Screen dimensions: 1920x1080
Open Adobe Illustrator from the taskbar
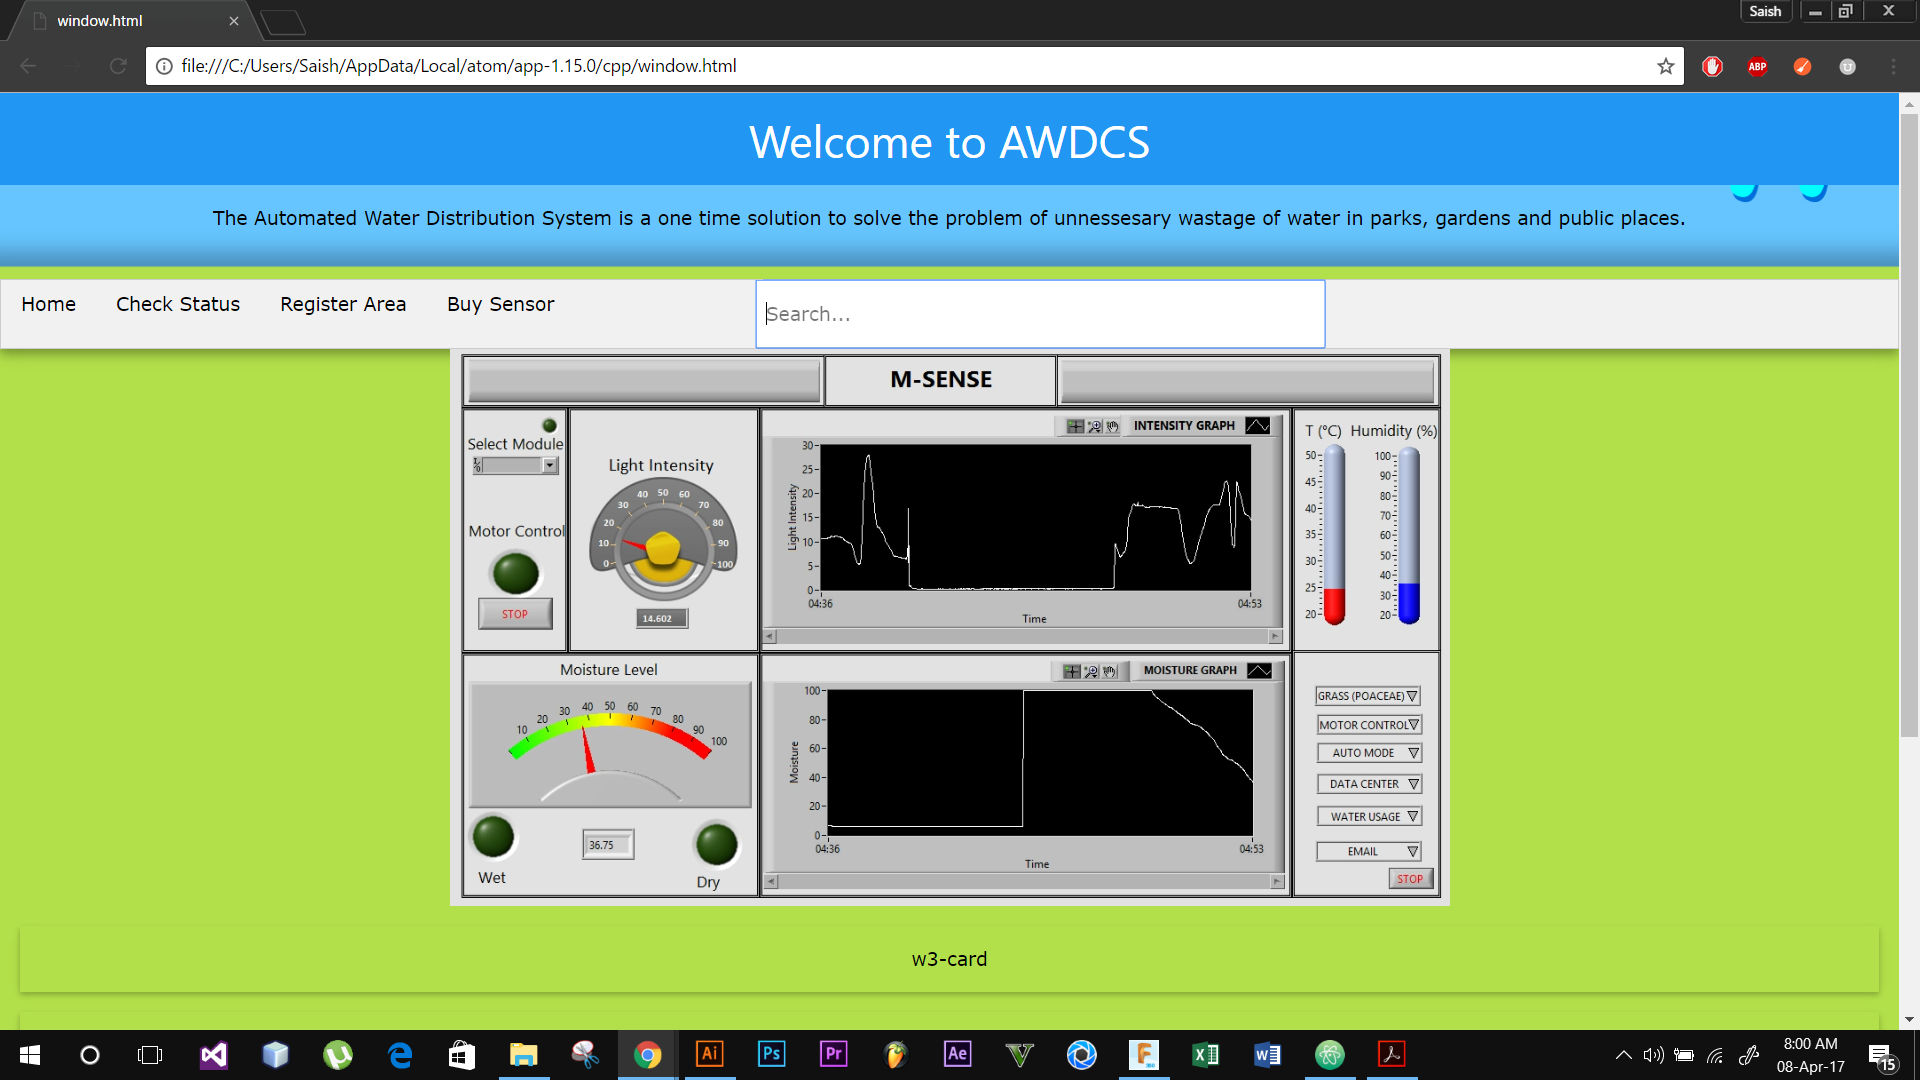point(709,1054)
